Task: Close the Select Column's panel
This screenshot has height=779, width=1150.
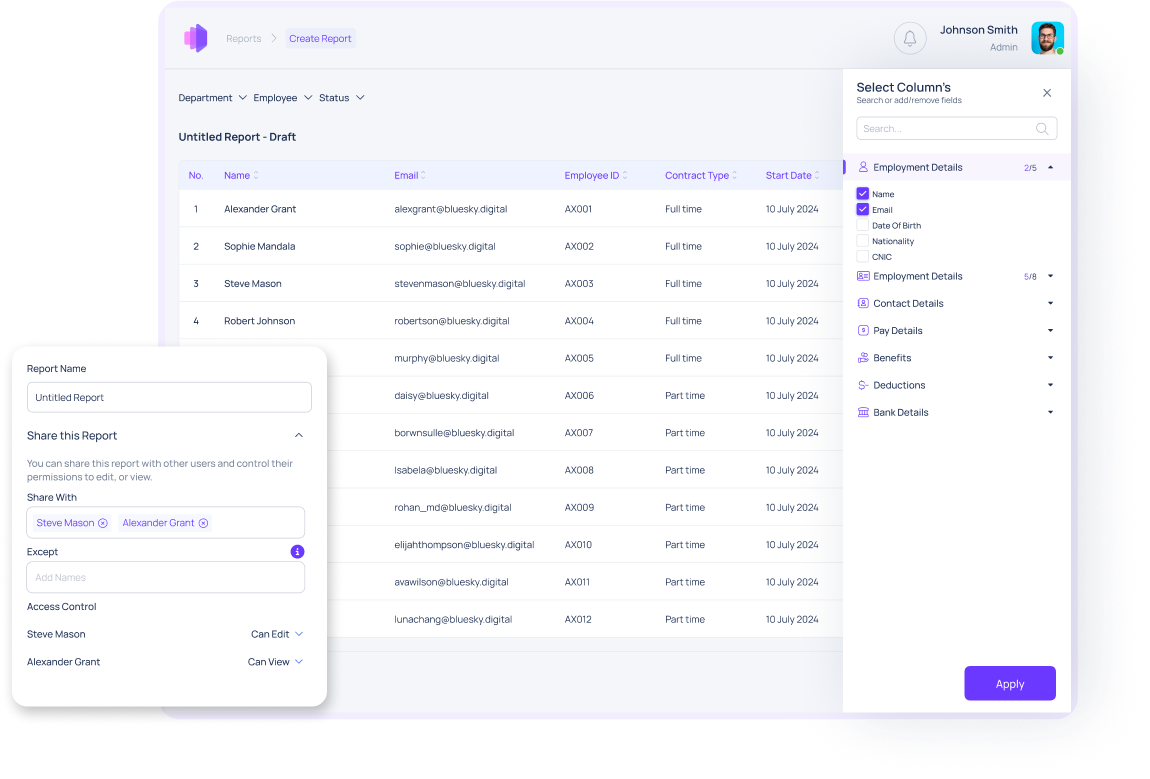Action: (x=1047, y=93)
